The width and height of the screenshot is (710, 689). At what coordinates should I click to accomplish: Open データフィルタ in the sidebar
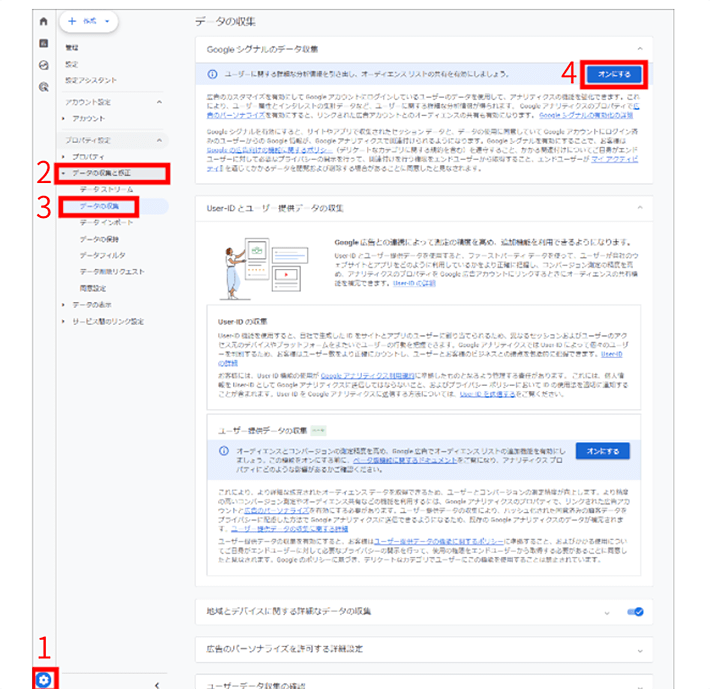[x=103, y=255]
